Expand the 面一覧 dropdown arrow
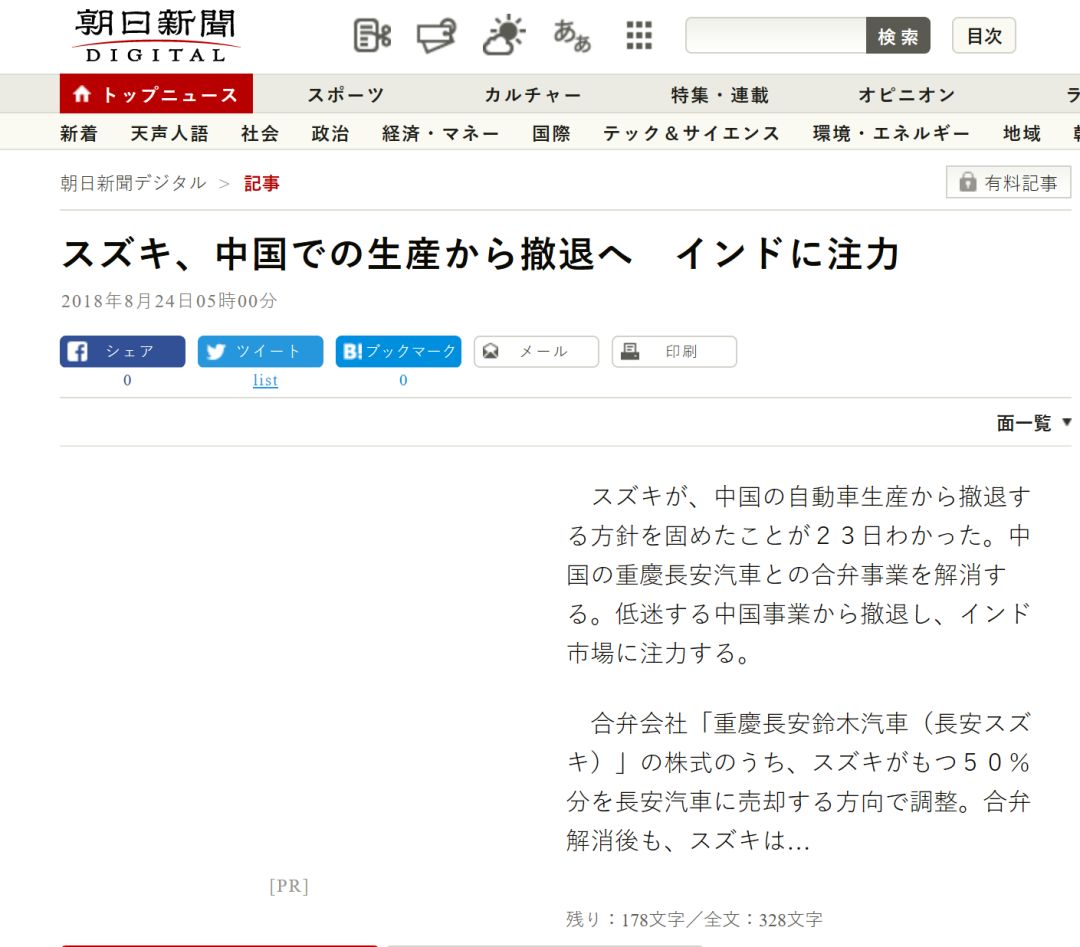Image resolution: width=1080 pixels, height=947 pixels. click(x=1066, y=422)
